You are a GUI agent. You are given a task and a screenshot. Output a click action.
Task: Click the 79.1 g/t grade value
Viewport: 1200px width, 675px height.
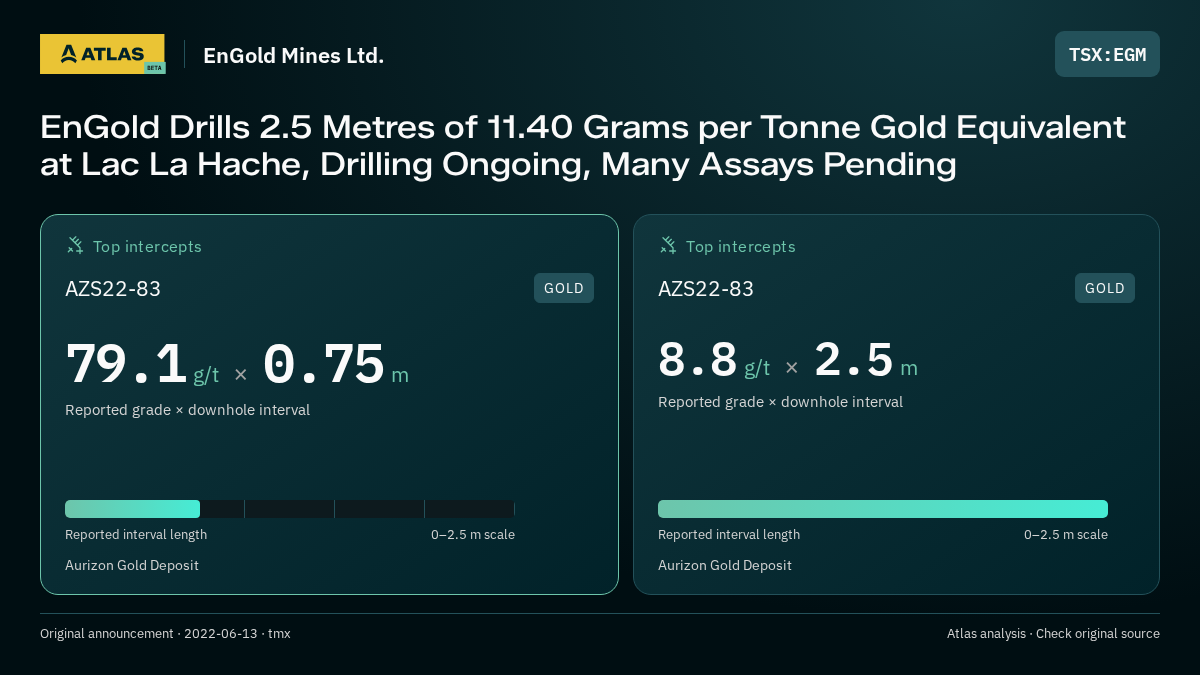(142, 365)
